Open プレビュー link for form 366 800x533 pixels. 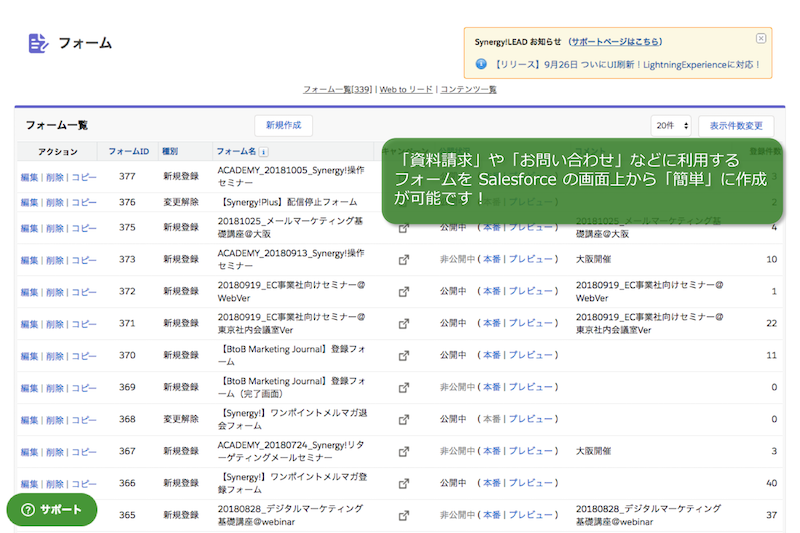[531, 483]
